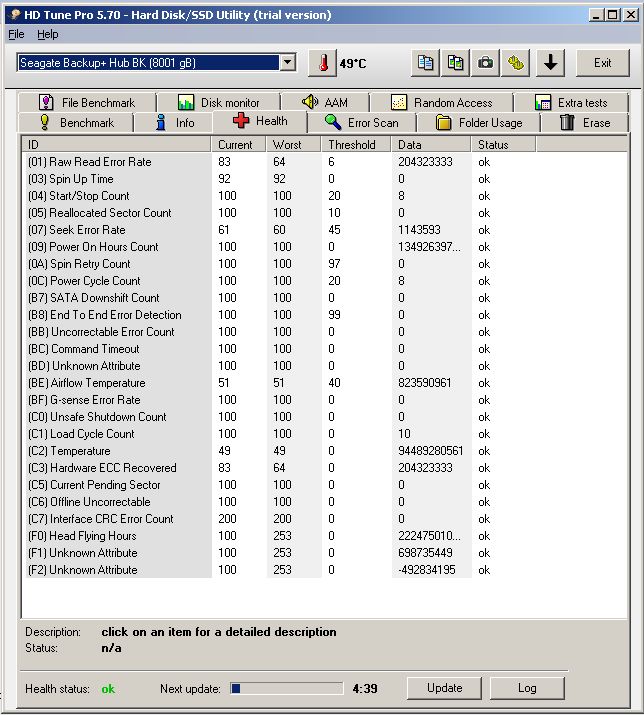Switch to the Benchmark tab
Screen dimensions: 644x715
76,123
